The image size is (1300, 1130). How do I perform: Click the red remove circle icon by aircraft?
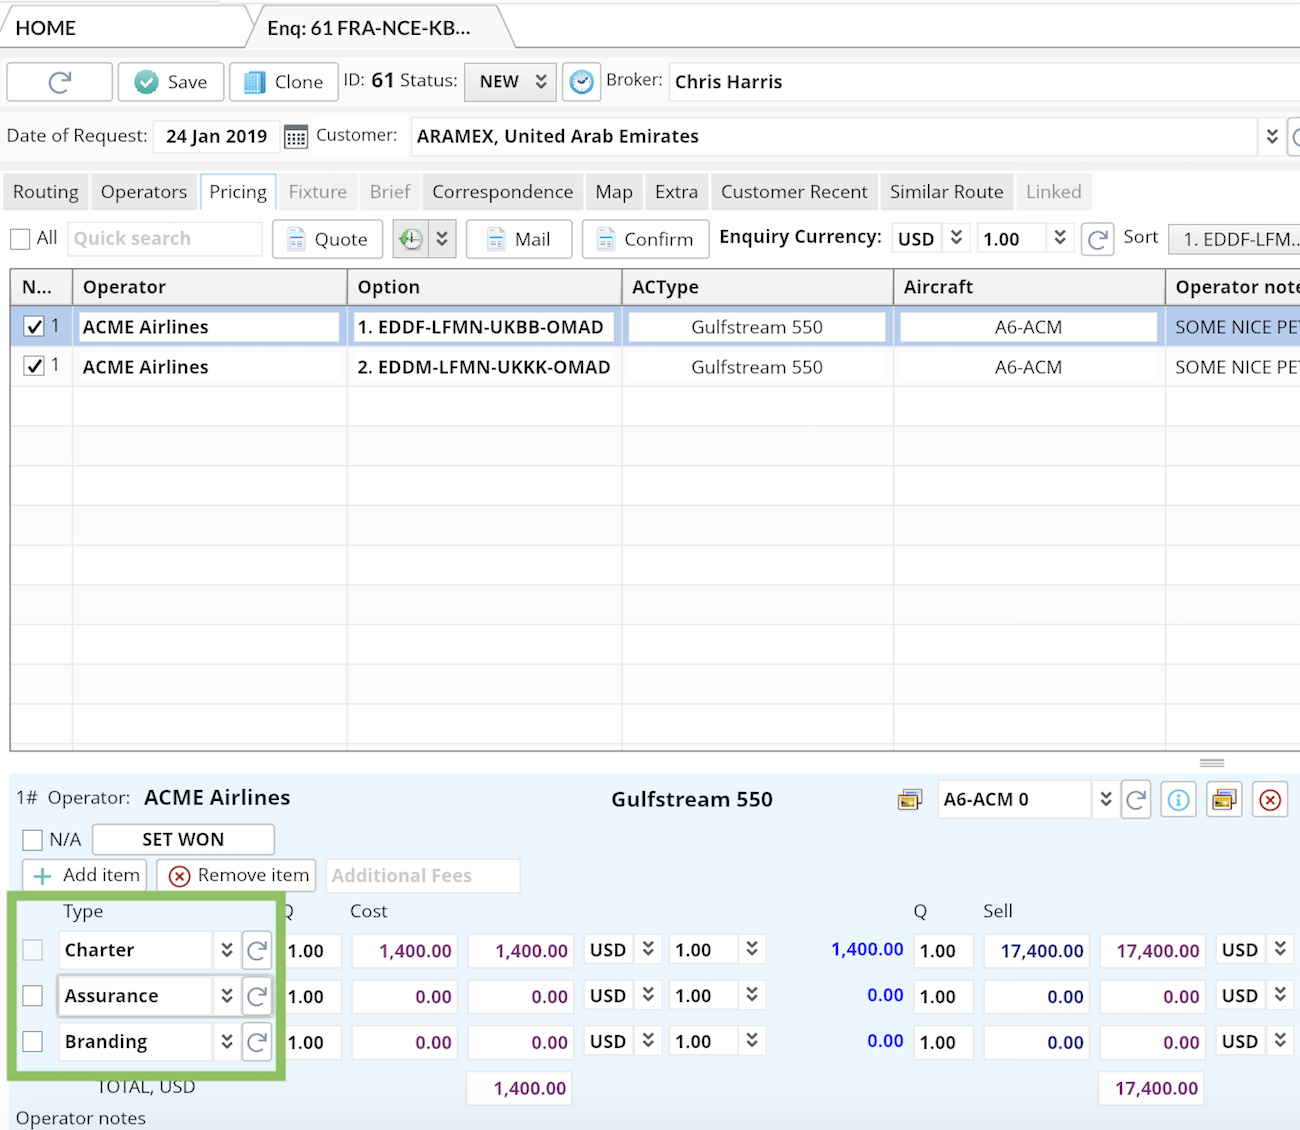pyautogui.click(x=1270, y=800)
